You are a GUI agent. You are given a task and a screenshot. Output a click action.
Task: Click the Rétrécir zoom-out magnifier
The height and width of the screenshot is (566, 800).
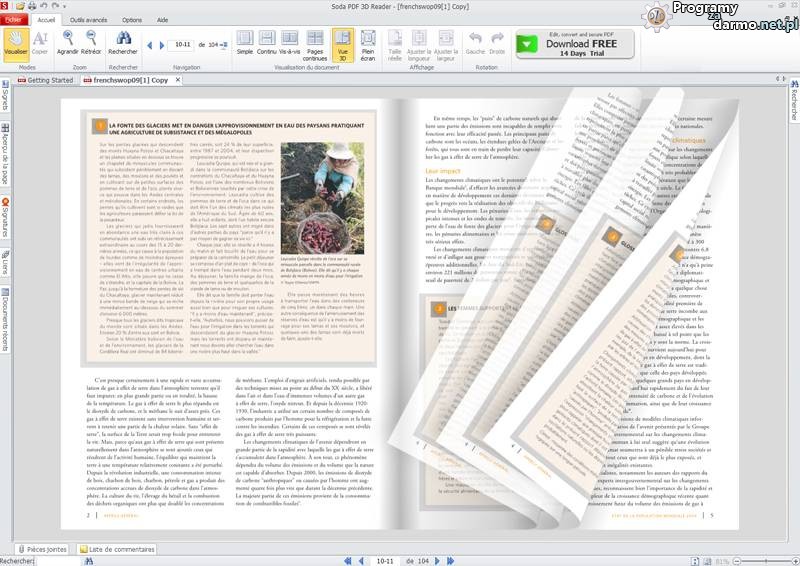tap(91, 43)
